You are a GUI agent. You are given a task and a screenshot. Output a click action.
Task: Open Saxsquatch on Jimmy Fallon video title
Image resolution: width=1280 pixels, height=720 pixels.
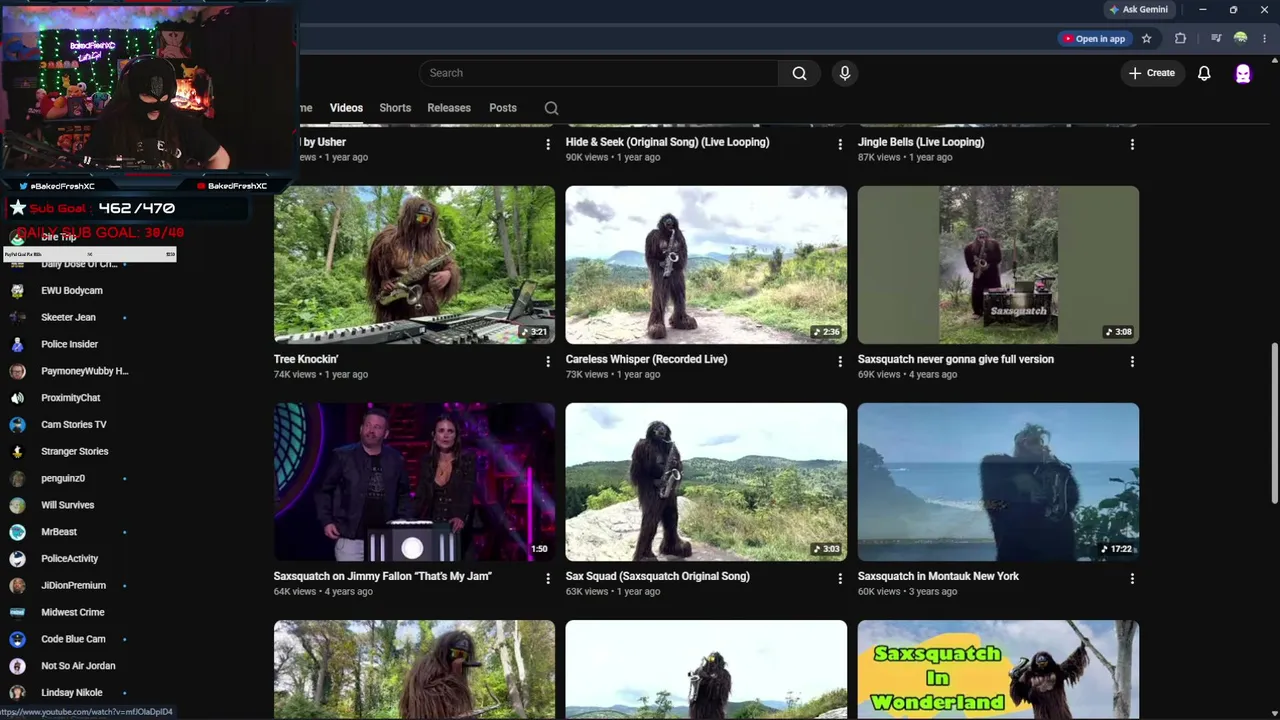click(383, 576)
